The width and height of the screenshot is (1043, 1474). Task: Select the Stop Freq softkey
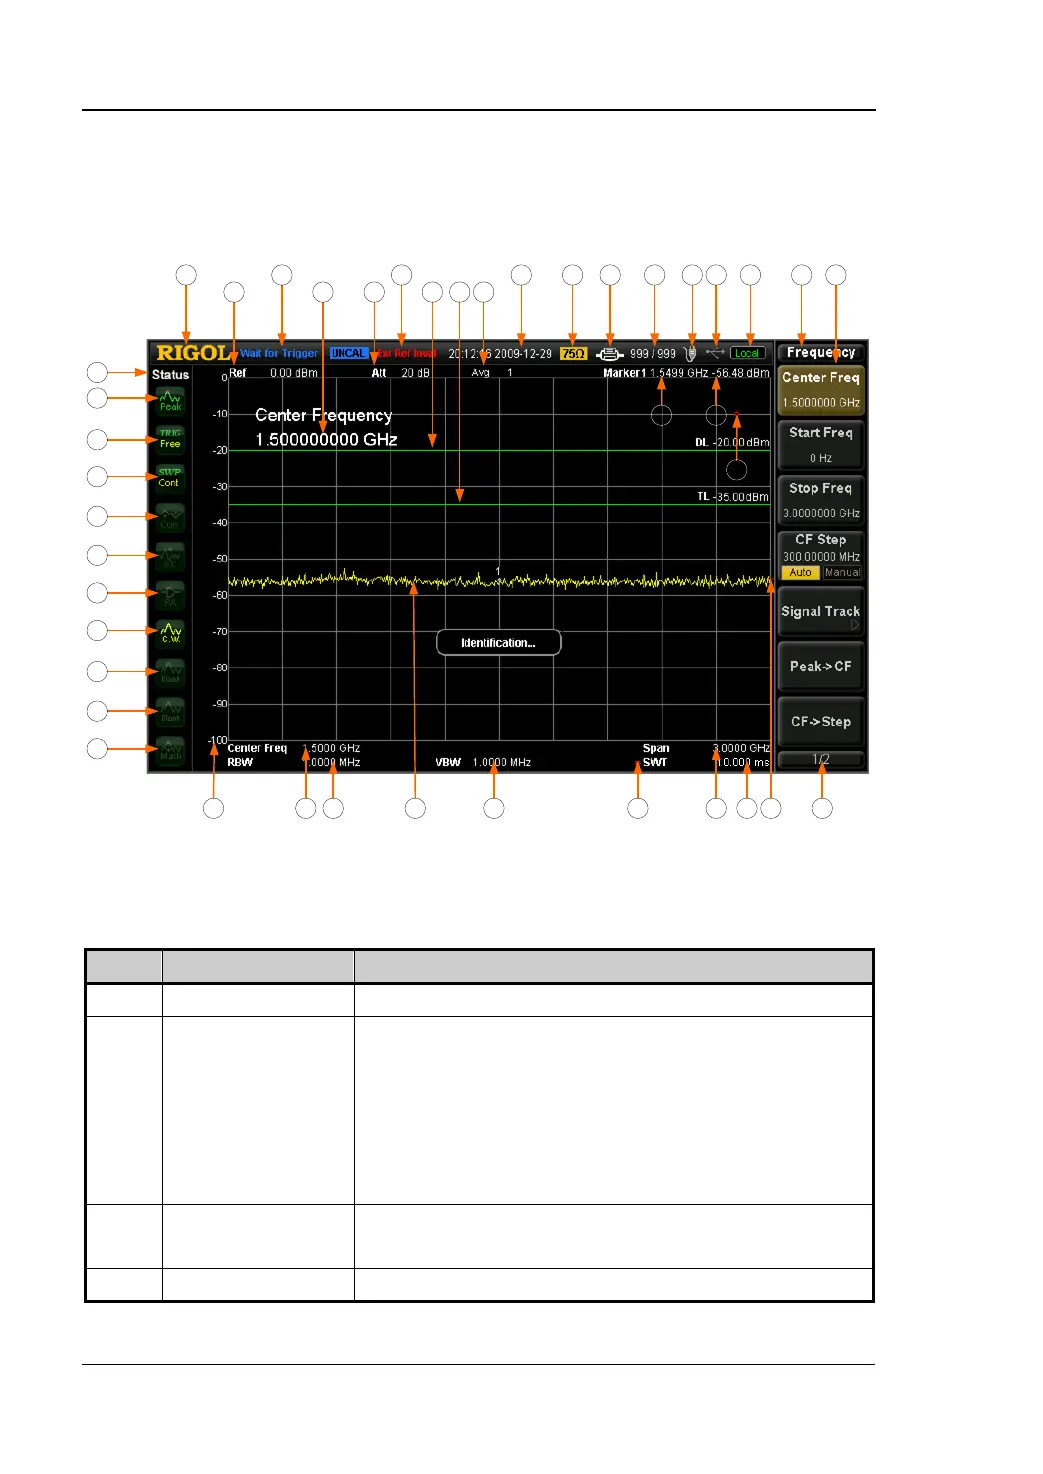[821, 500]
